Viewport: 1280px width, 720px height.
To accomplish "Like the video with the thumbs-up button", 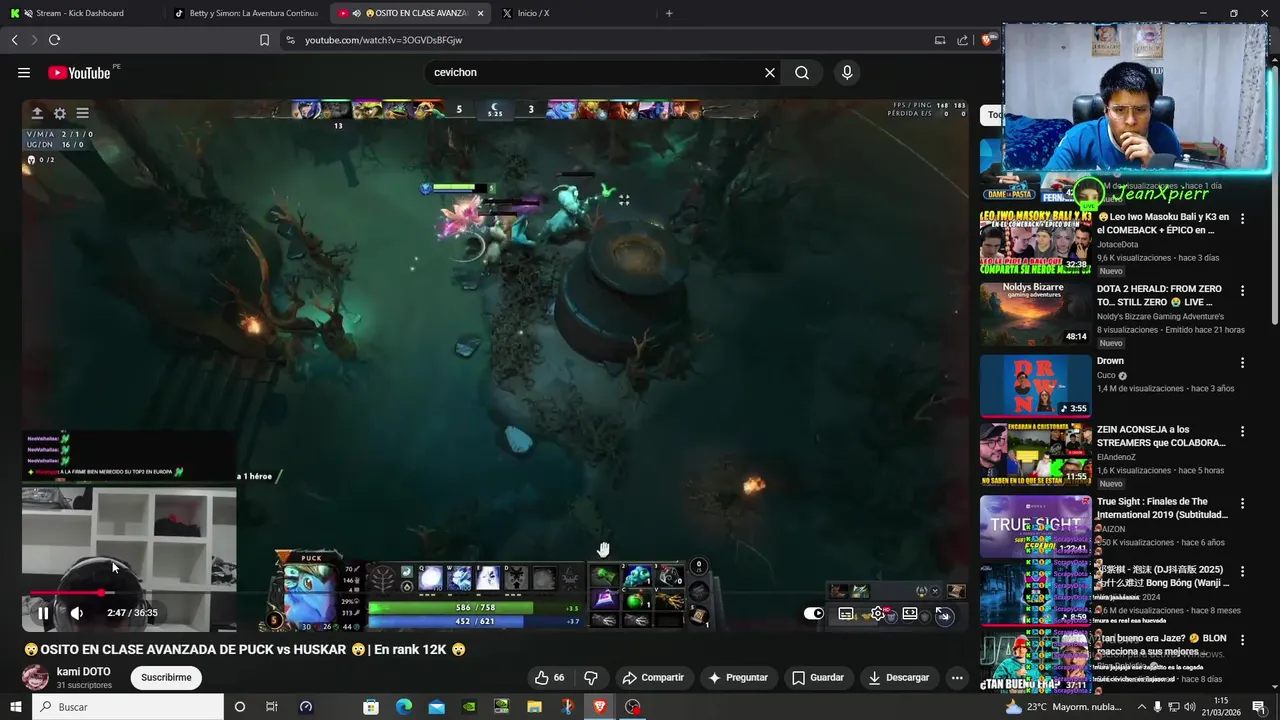I will [549, 677].
